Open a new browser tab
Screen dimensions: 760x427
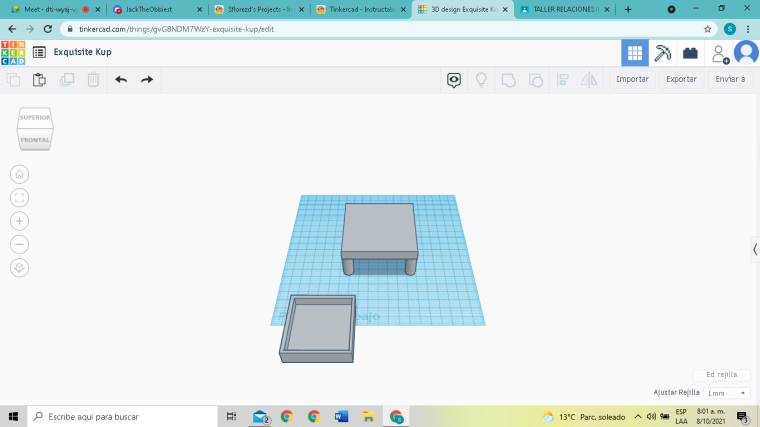tap(628, 9)
